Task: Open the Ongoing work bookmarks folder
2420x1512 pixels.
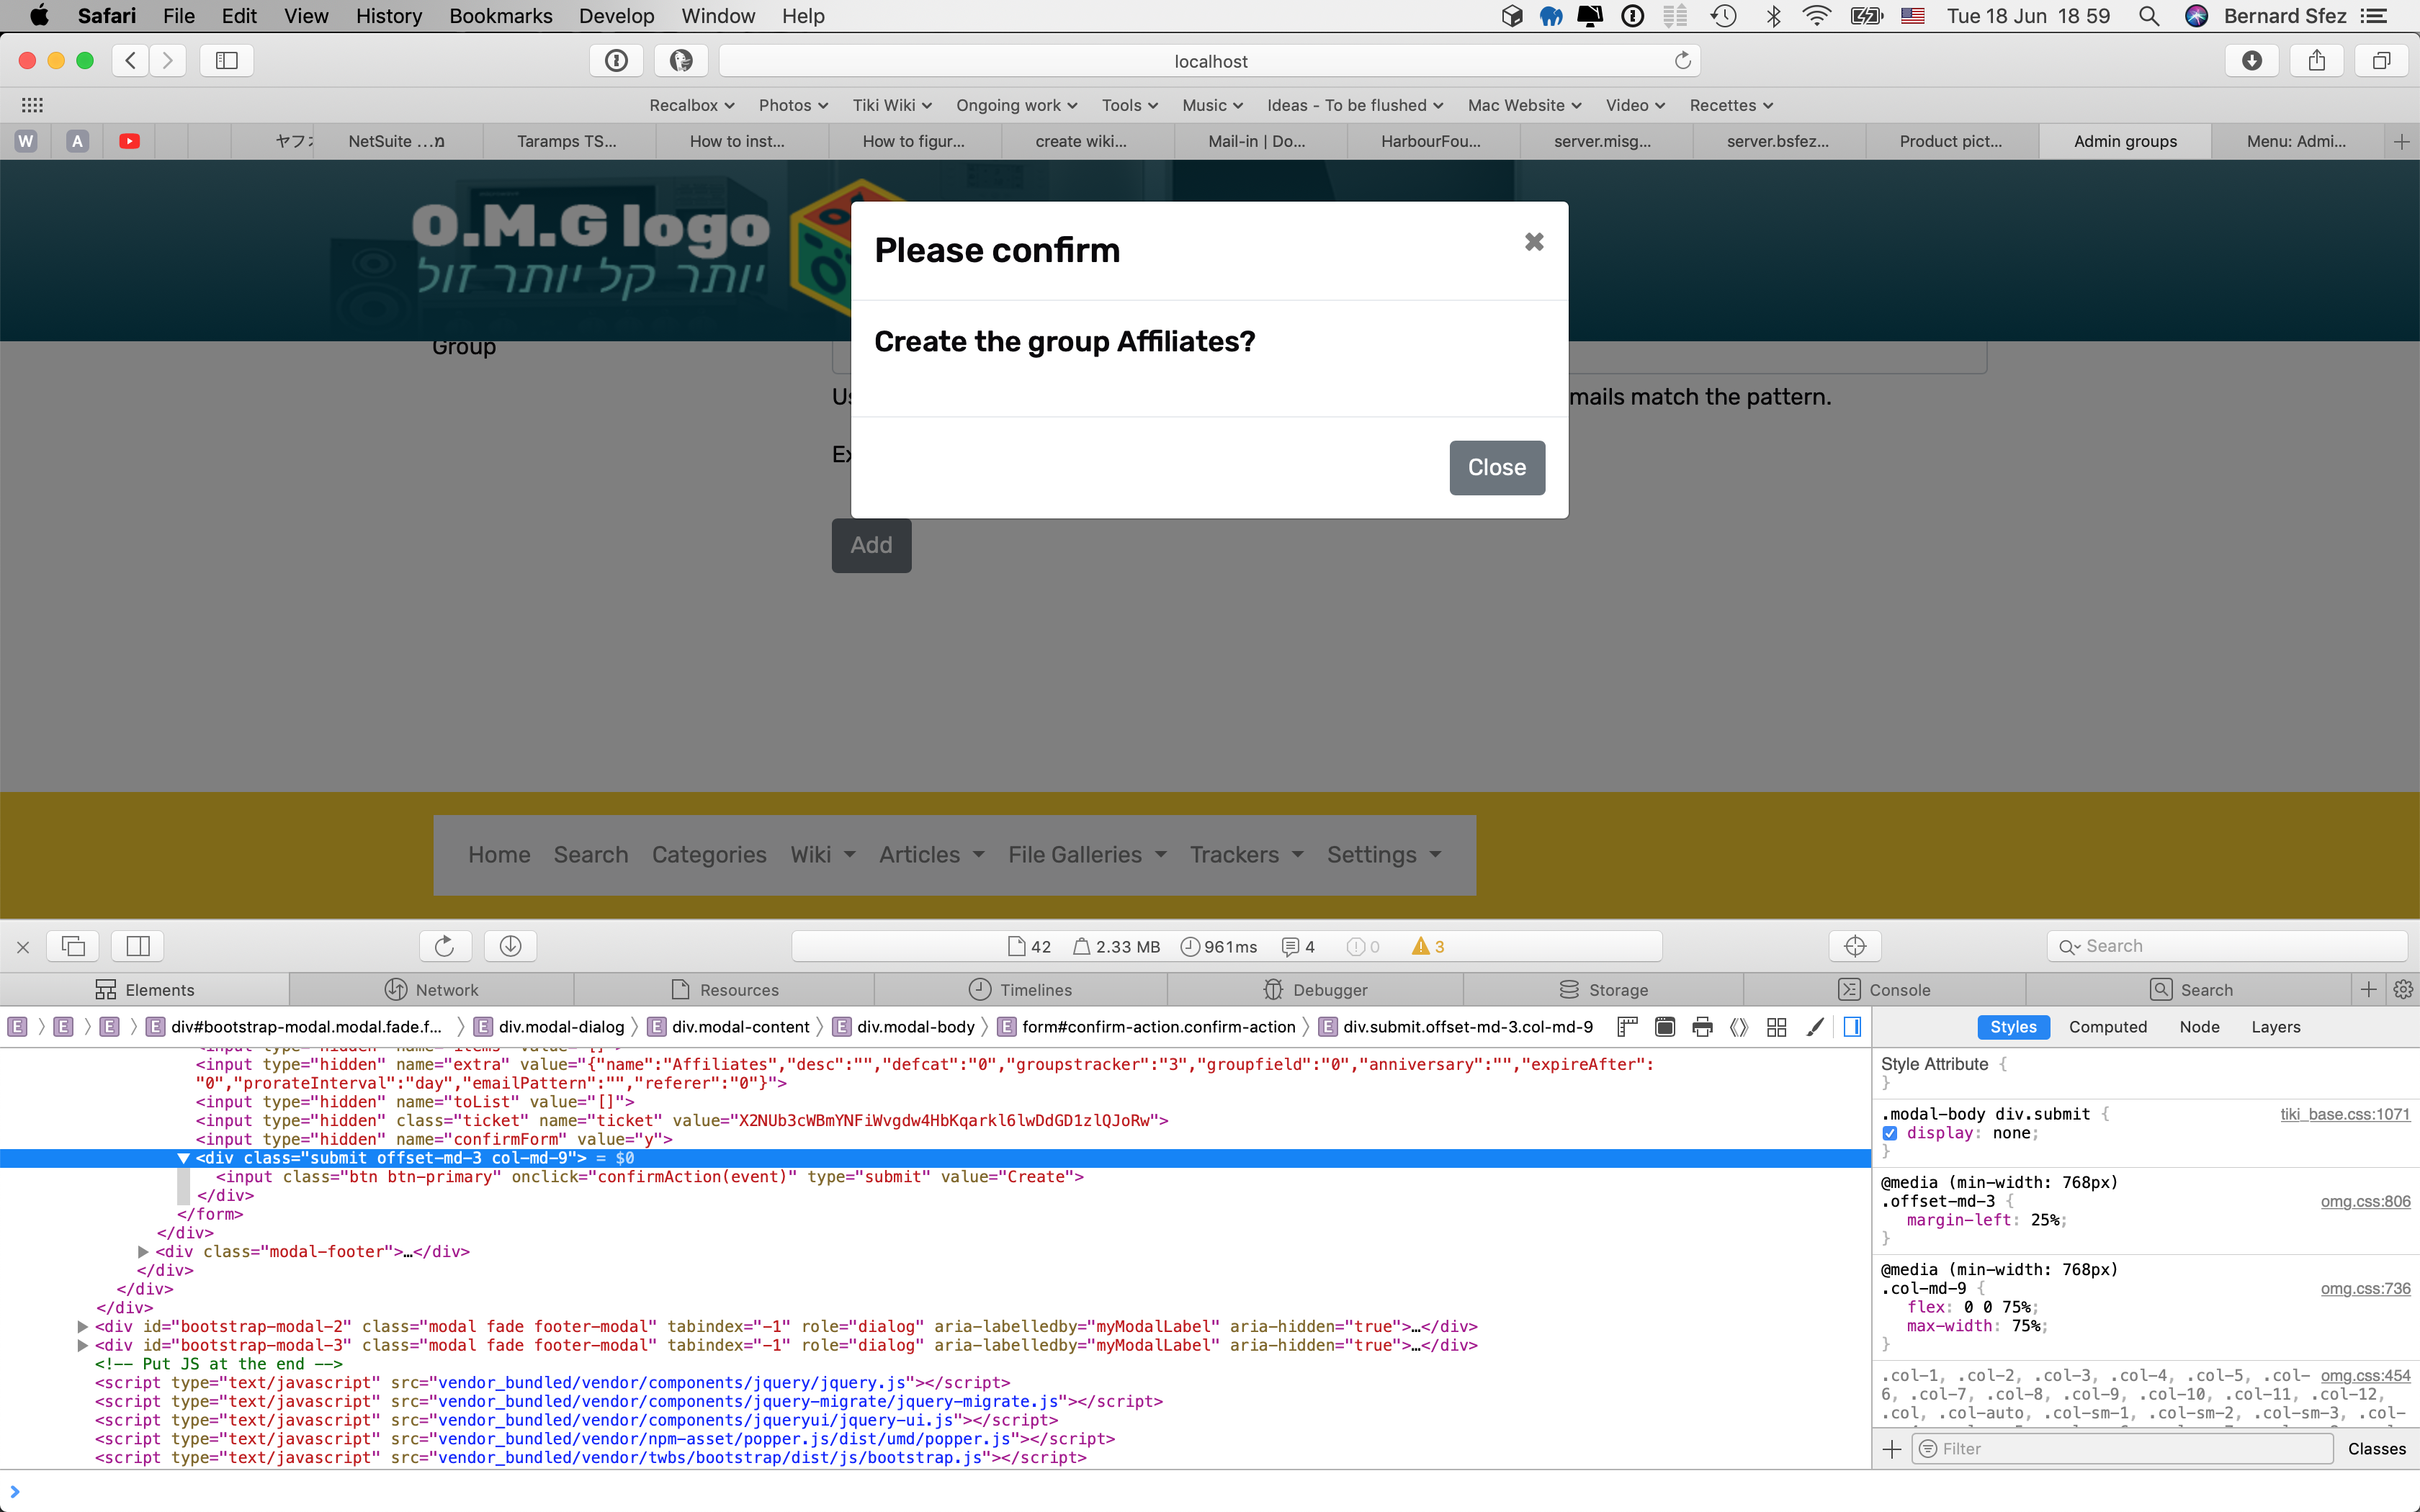Action: point(1016,105)
